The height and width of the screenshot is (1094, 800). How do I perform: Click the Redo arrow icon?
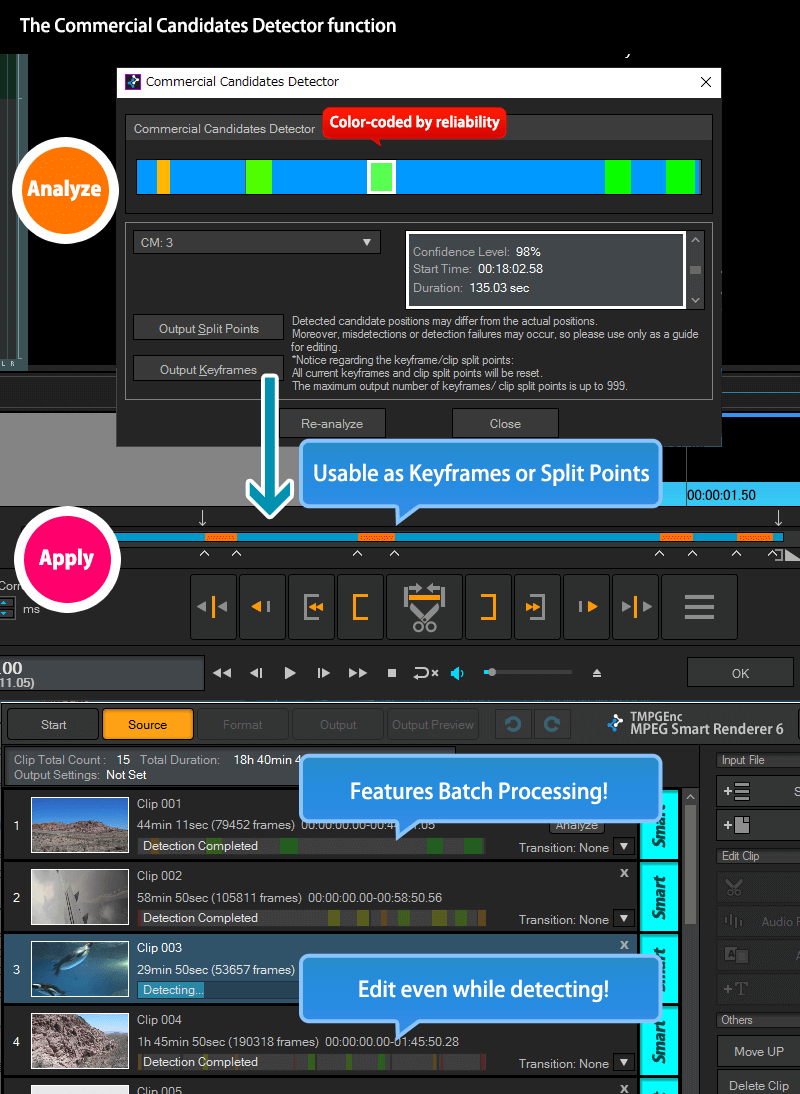[x=552, y=725]
